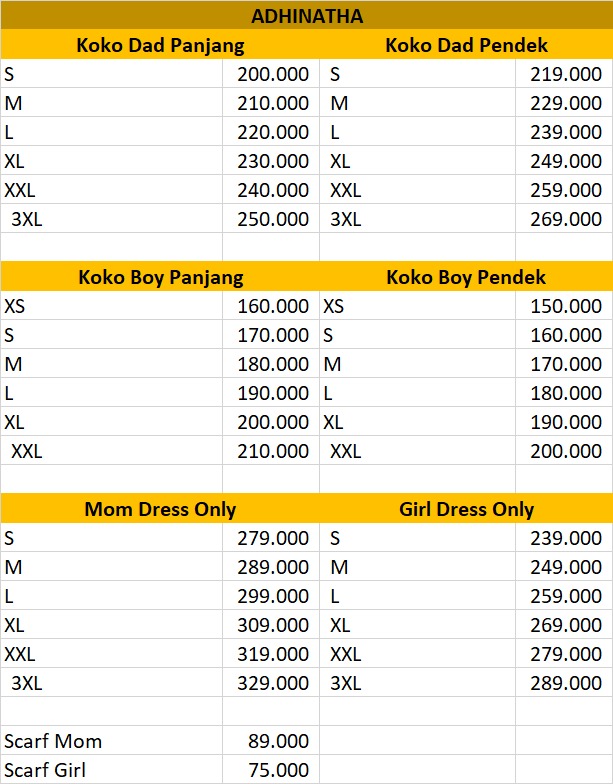Screen dimensions: 613x784
Task: Click the Girl Dress Only header
Action: click(466, 508)
